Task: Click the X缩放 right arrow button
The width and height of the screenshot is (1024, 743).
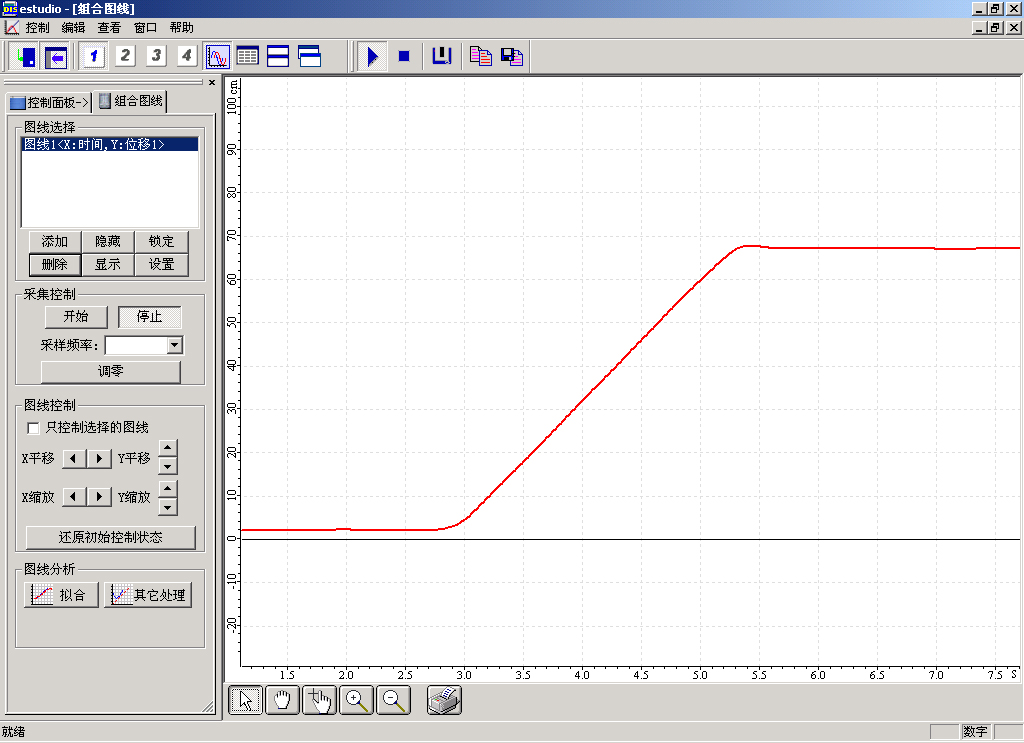Action: (x=99, y=497)
